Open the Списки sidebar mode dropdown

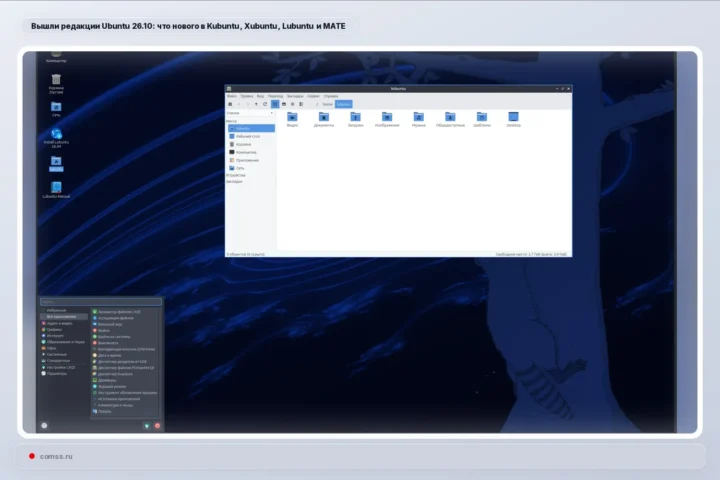[250, 113]
